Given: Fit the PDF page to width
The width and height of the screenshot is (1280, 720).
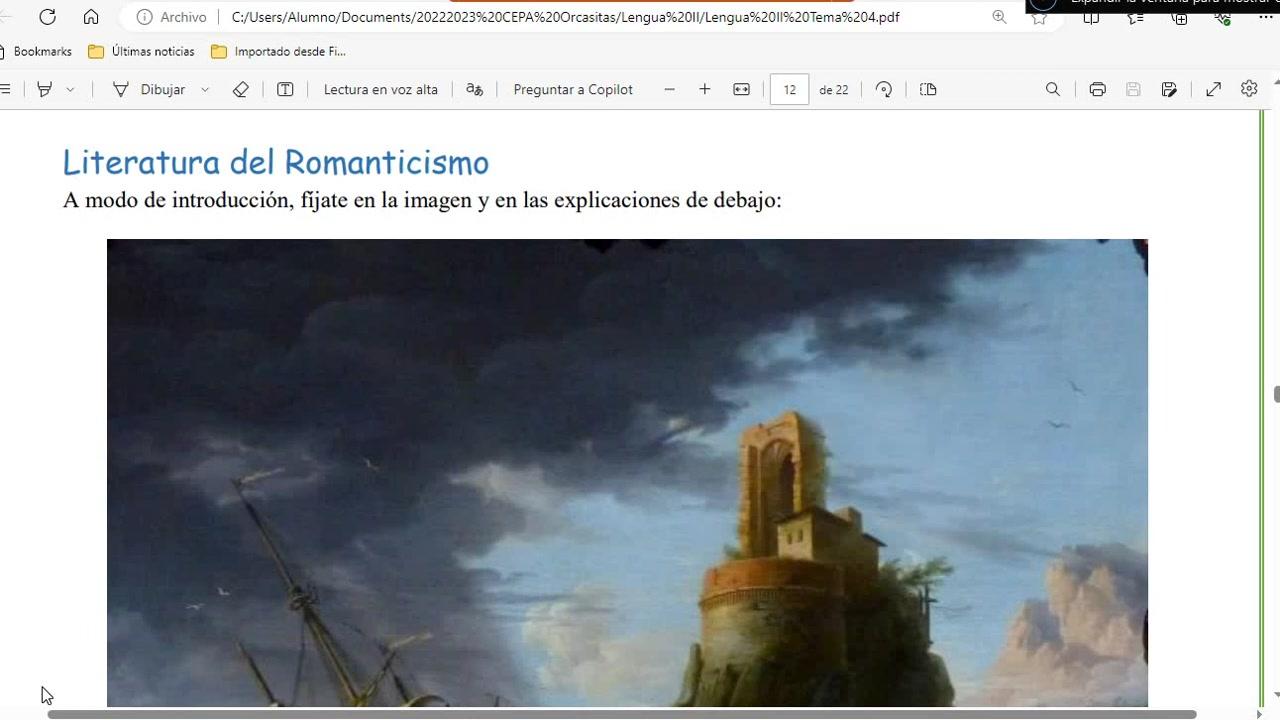Looking at the screenshot, I should [741, 89].
